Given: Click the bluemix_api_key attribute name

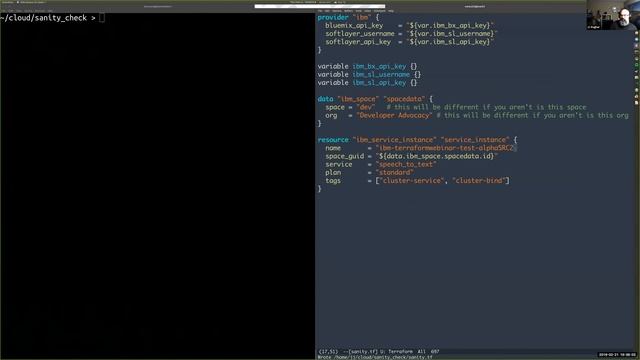Looking at the screenshot, I should (354, 26).
